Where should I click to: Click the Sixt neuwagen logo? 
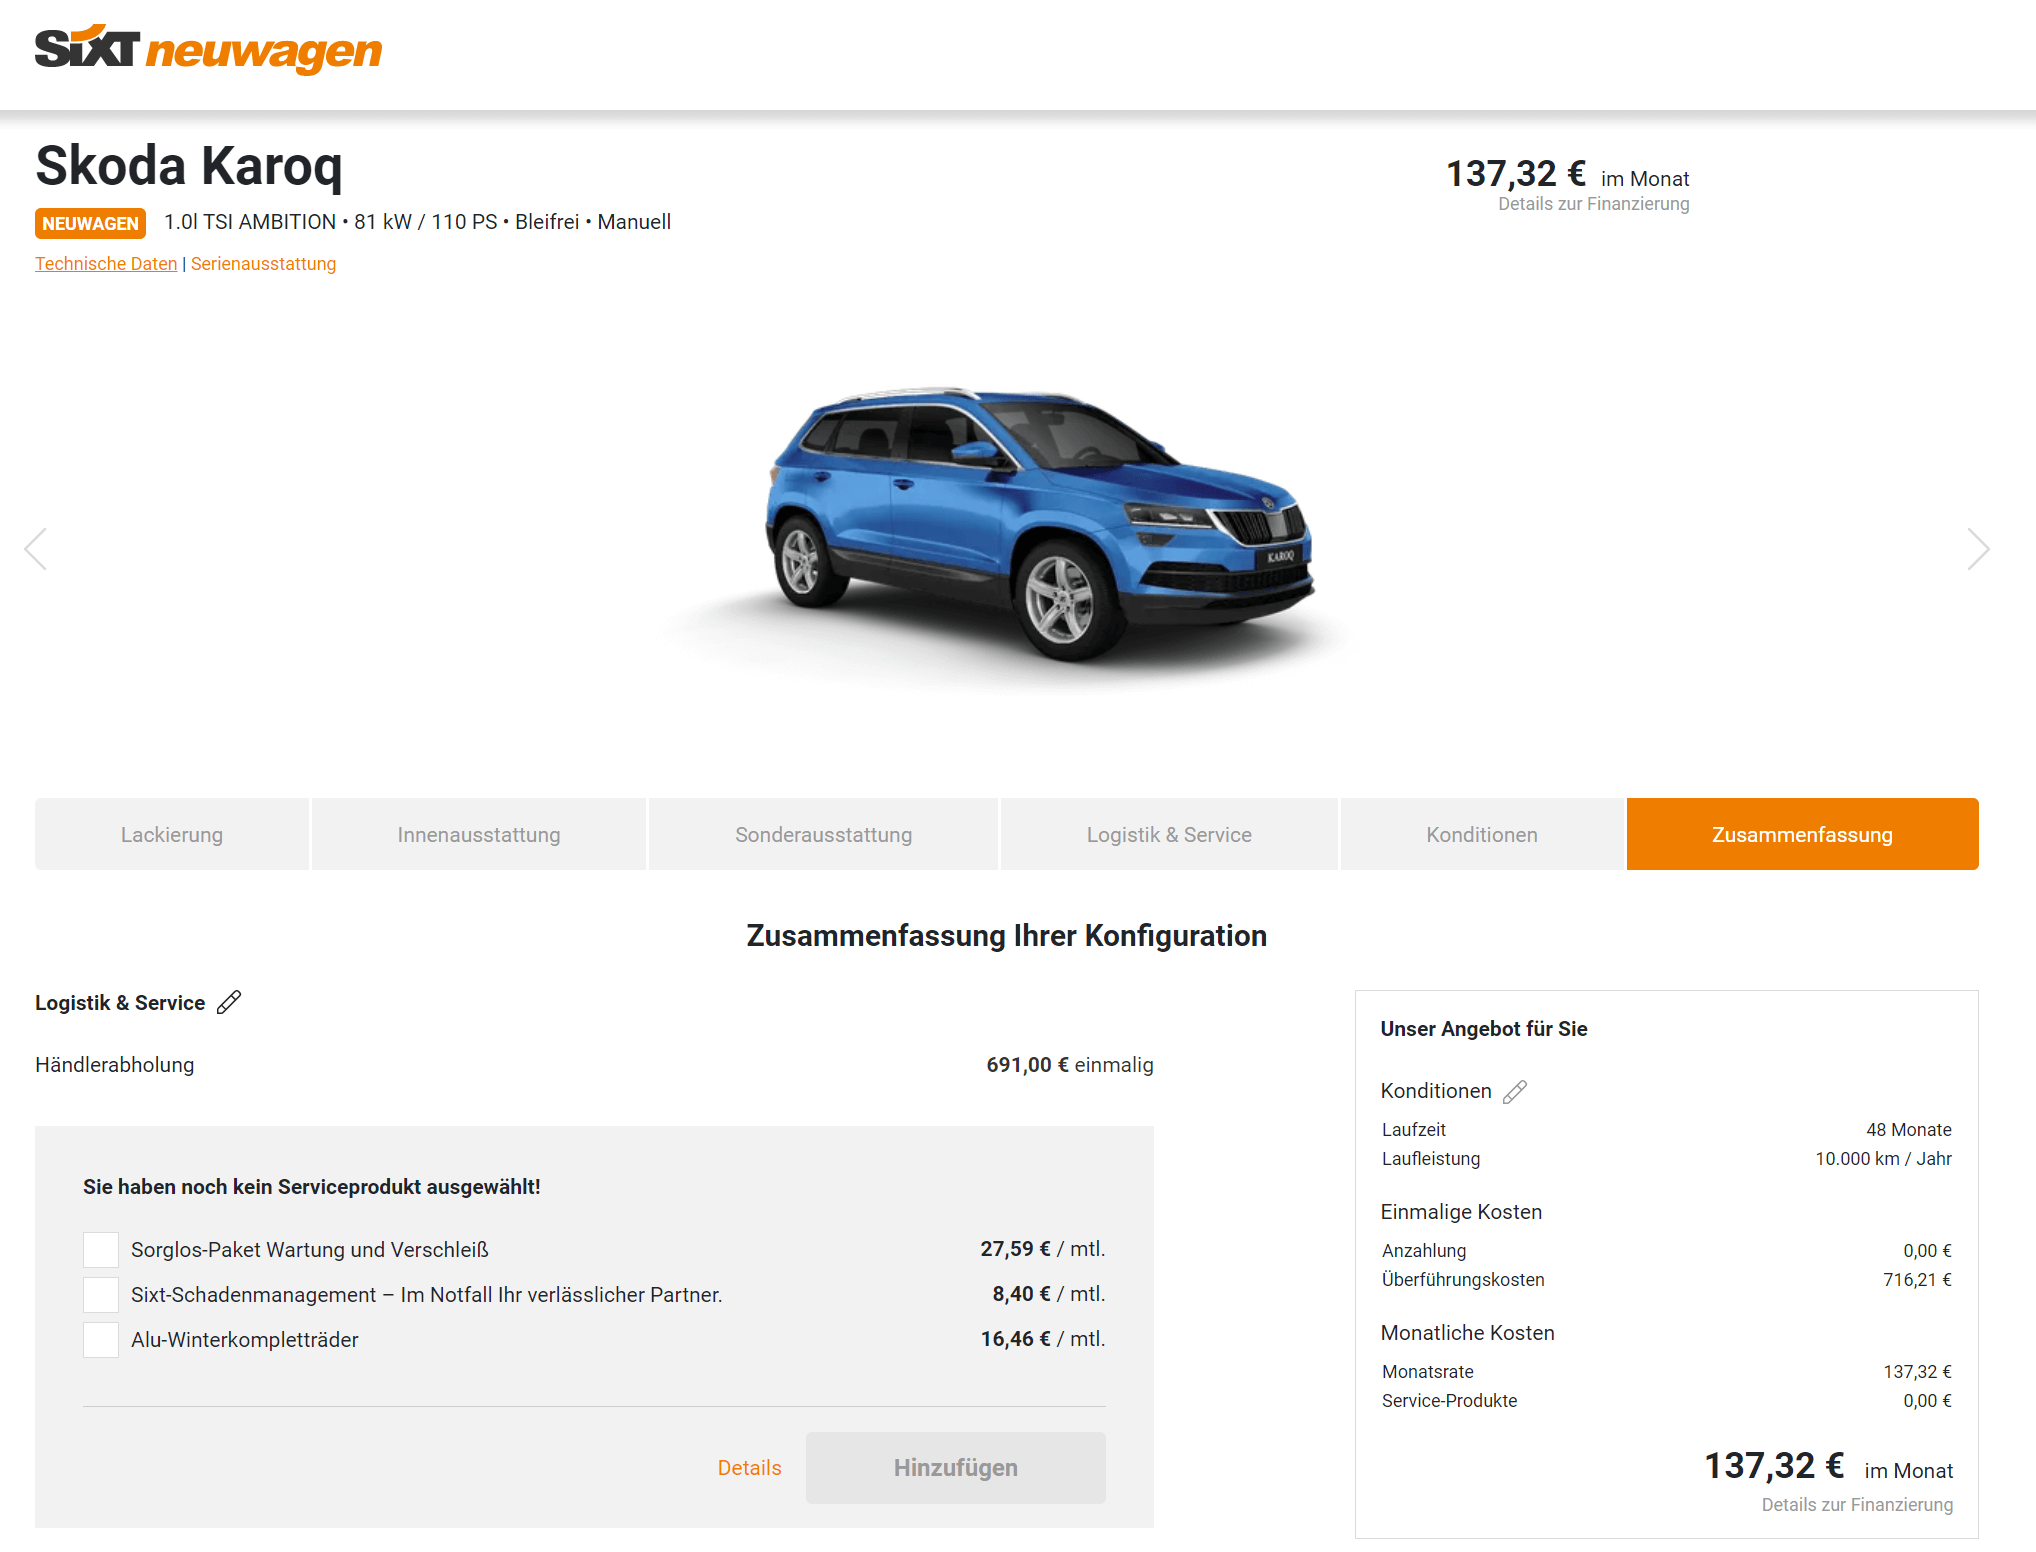pyautogui.click(x=208, y=49)
